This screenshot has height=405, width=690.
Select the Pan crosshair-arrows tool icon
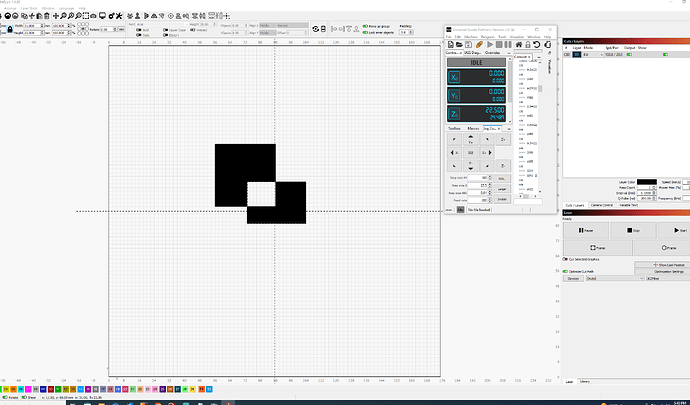click(56, 16)
